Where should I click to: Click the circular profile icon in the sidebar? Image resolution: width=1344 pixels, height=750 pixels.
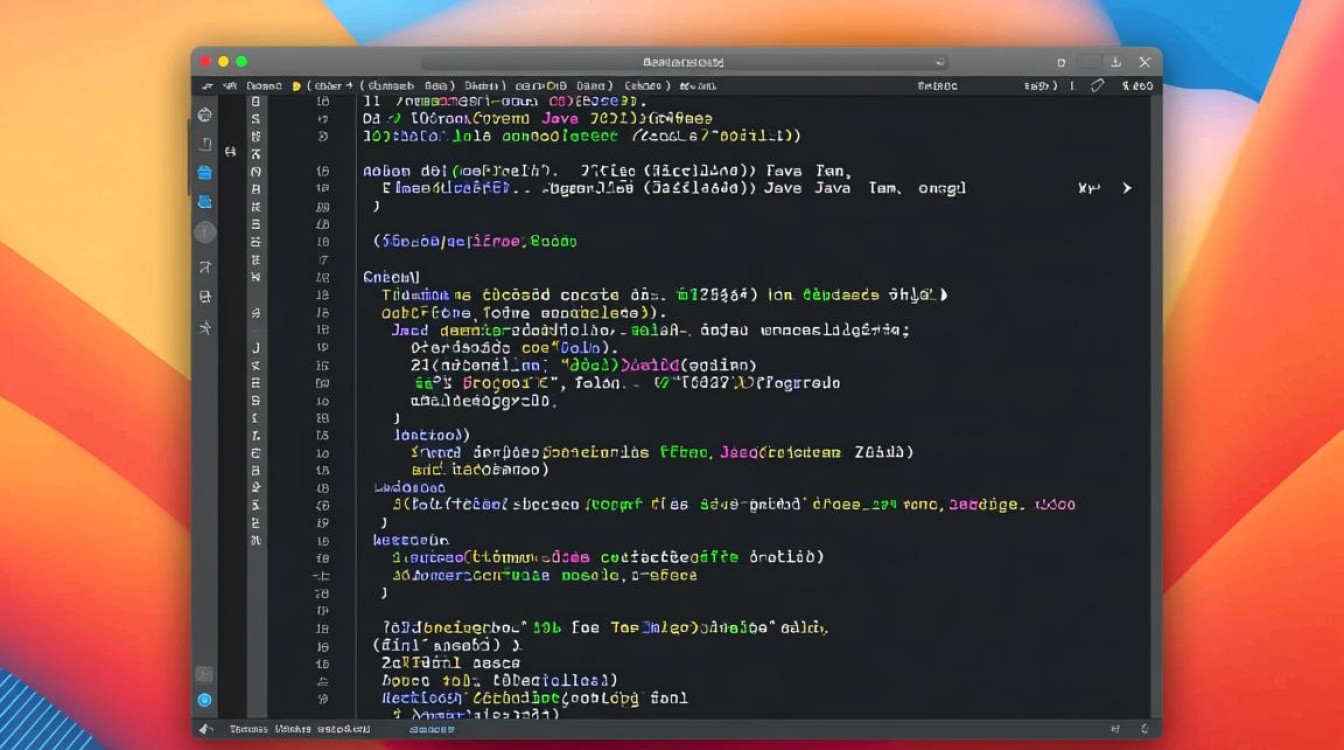pyautogui.click(x=204, y=233)
